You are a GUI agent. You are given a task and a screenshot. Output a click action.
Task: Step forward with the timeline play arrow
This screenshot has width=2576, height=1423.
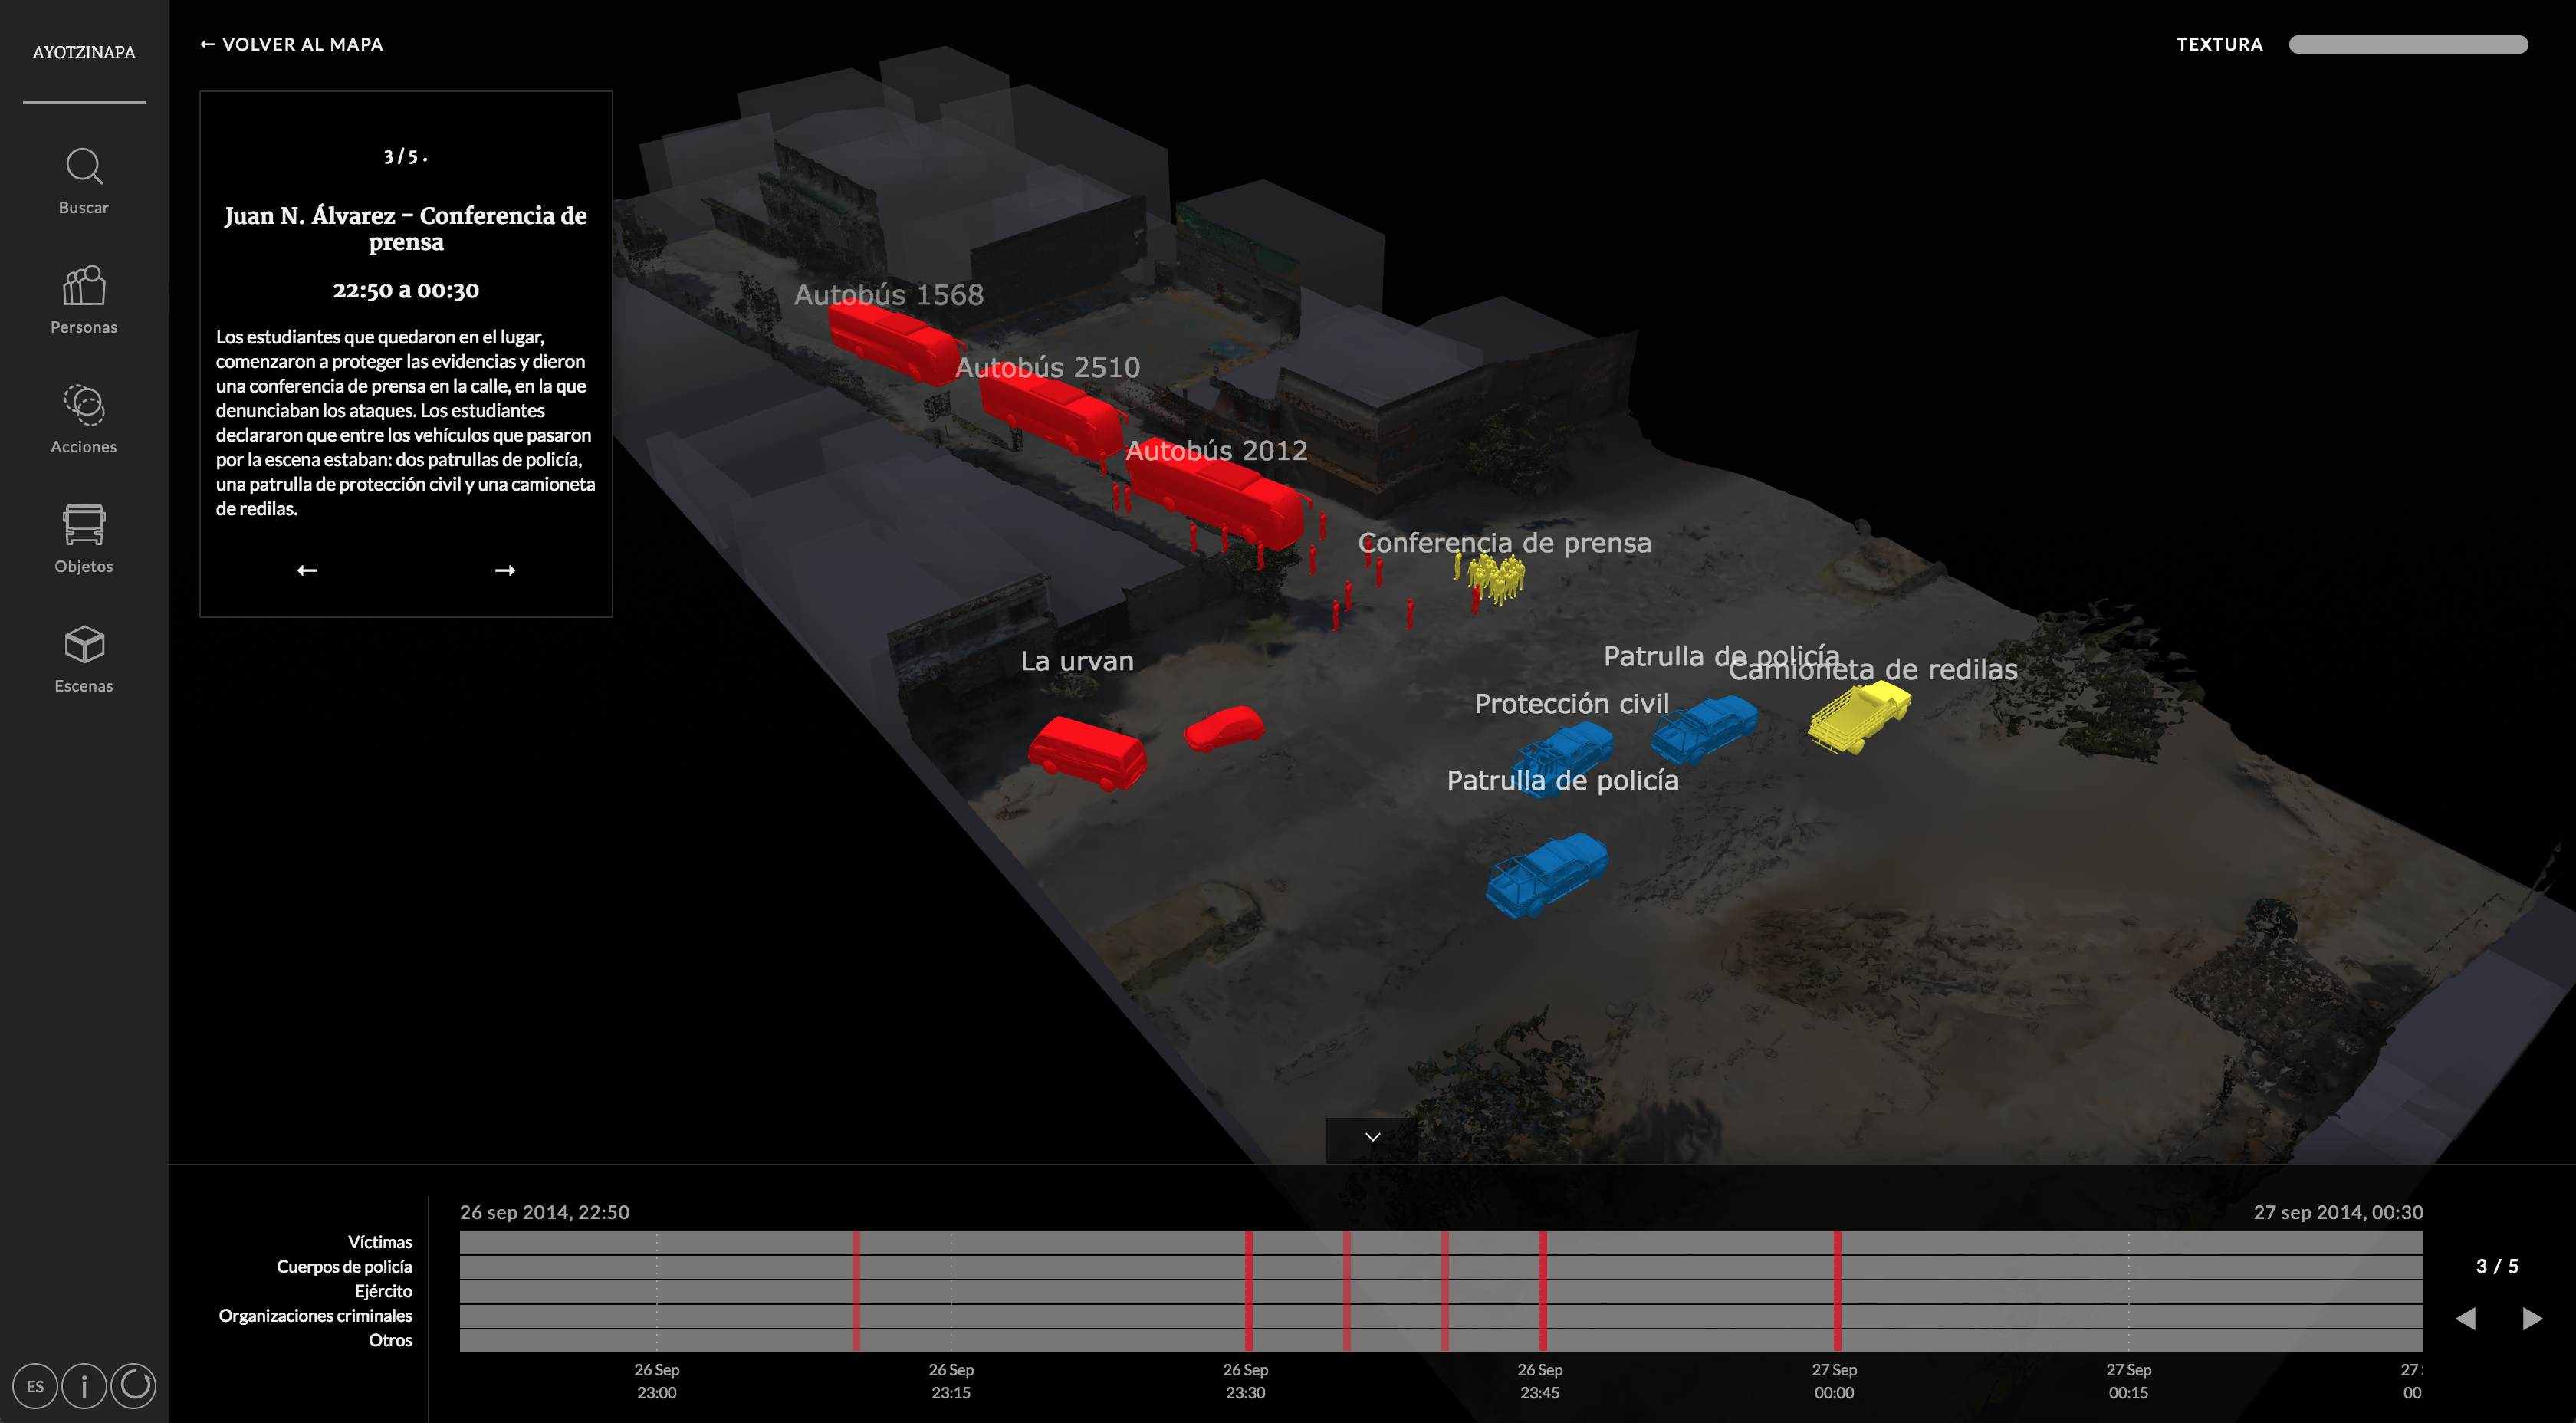(x=2532, y=1318)
